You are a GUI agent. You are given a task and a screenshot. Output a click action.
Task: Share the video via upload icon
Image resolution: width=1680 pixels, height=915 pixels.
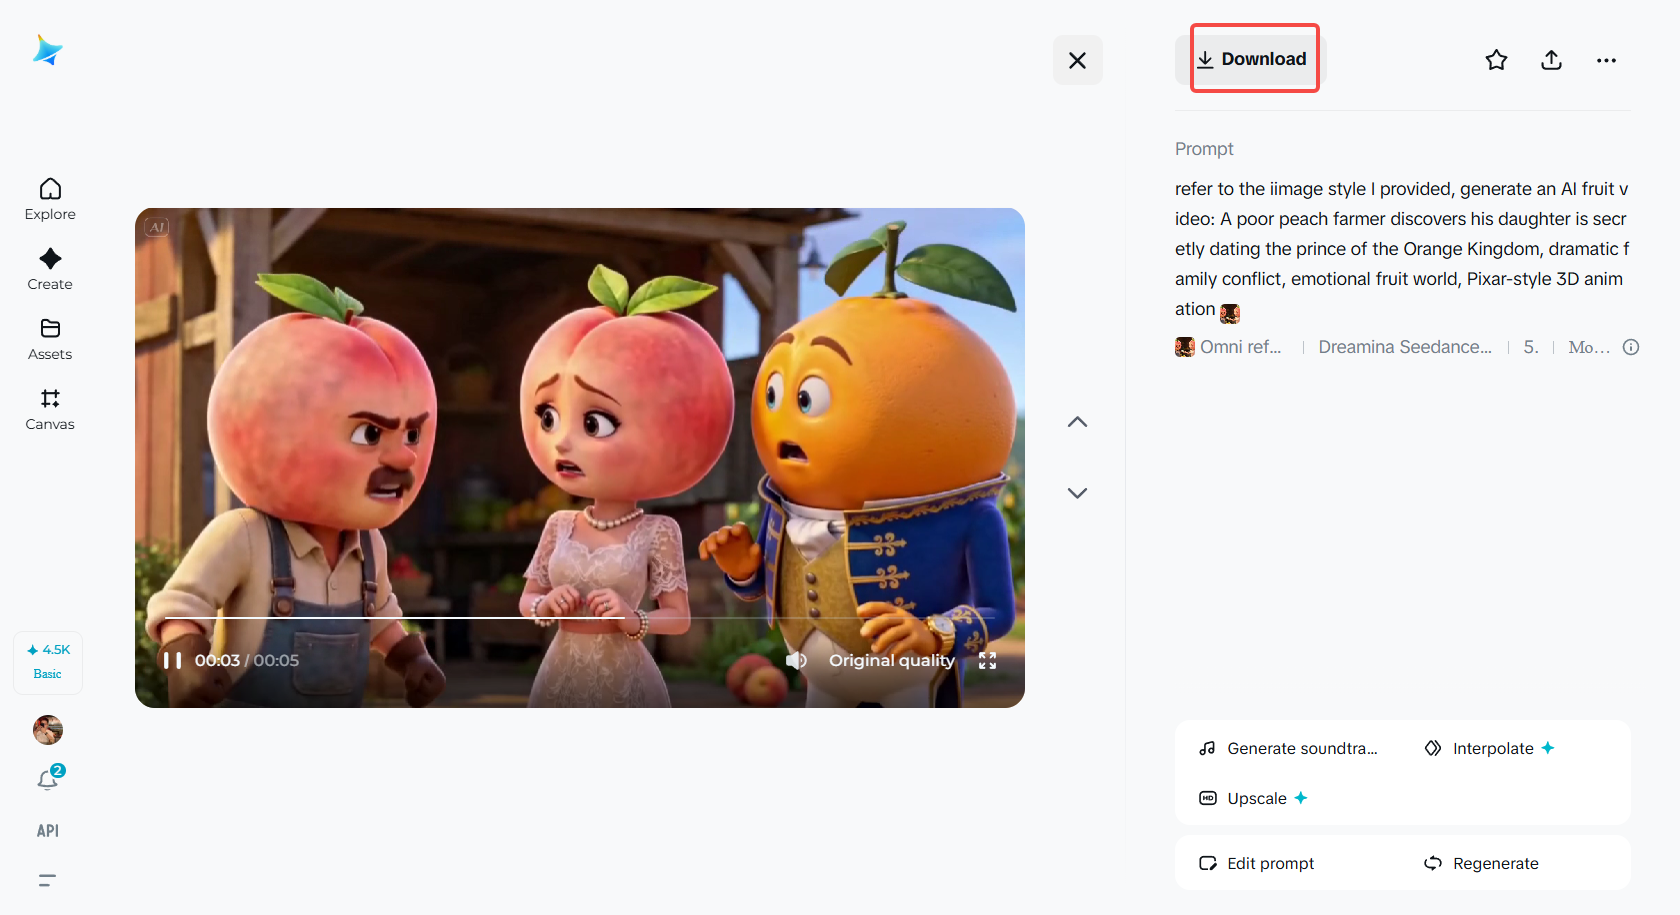pyautogui.click(x=1551, y=60)
